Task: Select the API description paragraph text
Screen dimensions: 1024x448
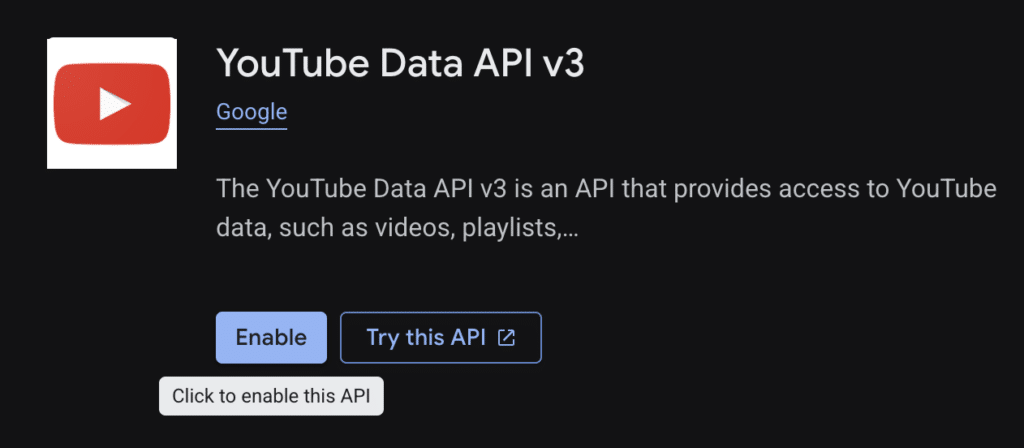Action: 606,210
